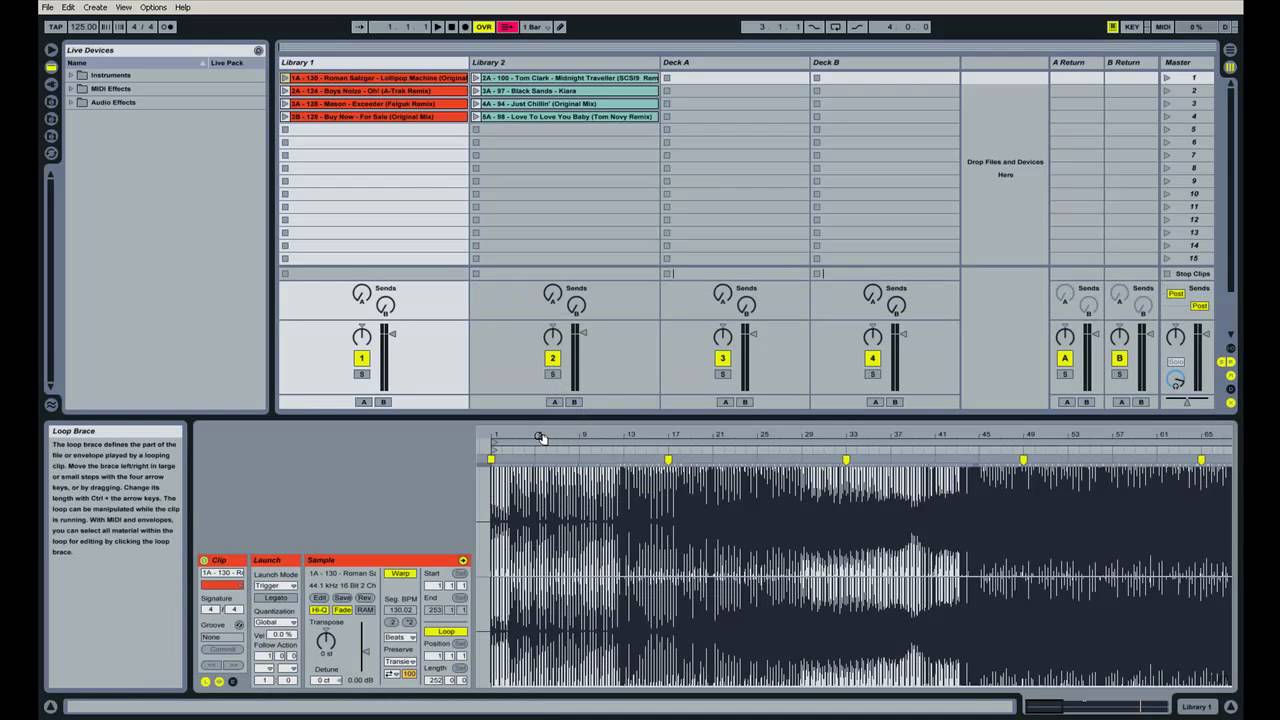Open the Options menu
Viewport: 1280px width, 720px height.
click(x=153, y=7)
